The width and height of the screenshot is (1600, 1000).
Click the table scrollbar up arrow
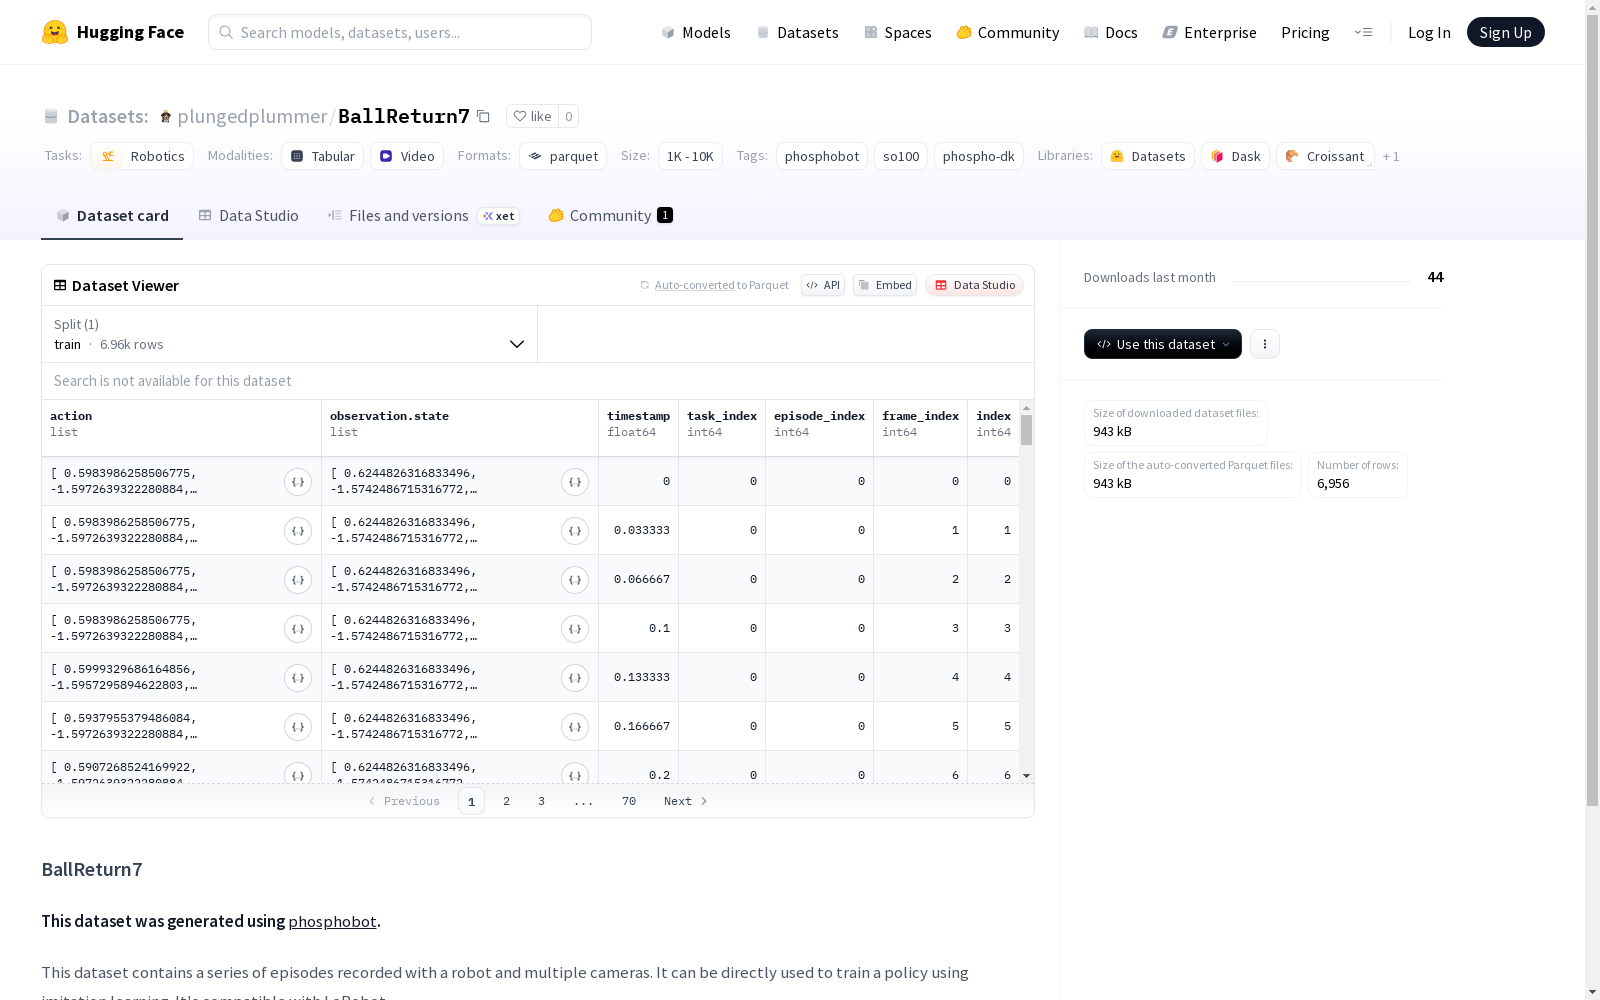pos(1026,408)
